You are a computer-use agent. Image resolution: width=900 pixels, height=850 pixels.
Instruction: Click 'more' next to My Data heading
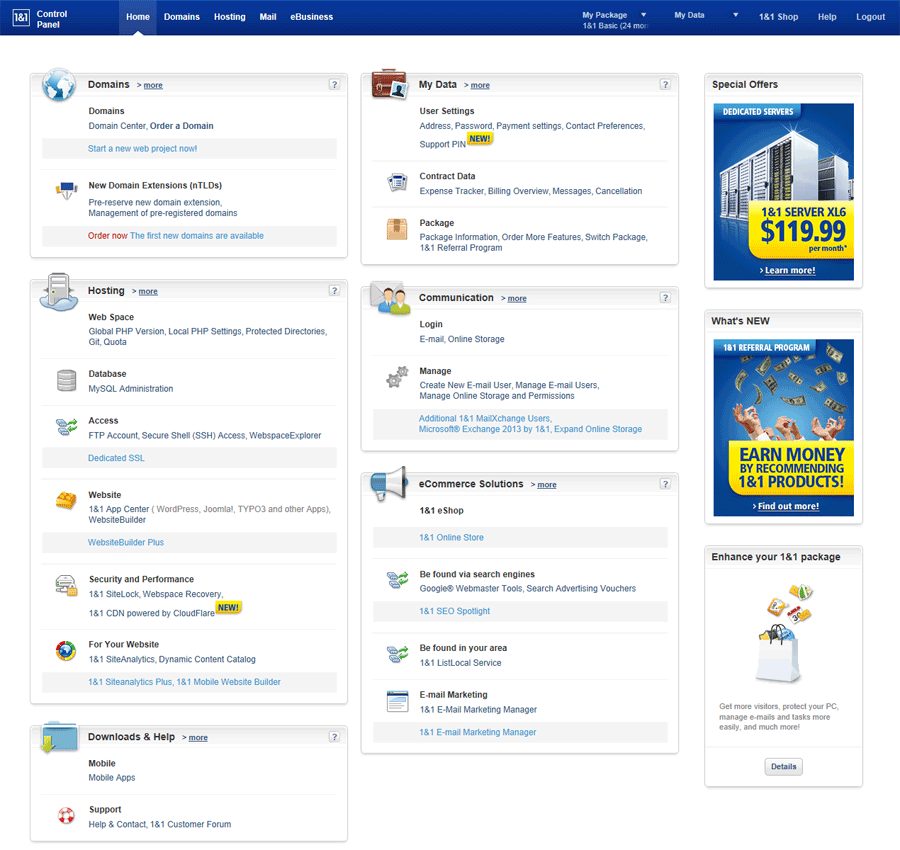click(x=480, y=86)
